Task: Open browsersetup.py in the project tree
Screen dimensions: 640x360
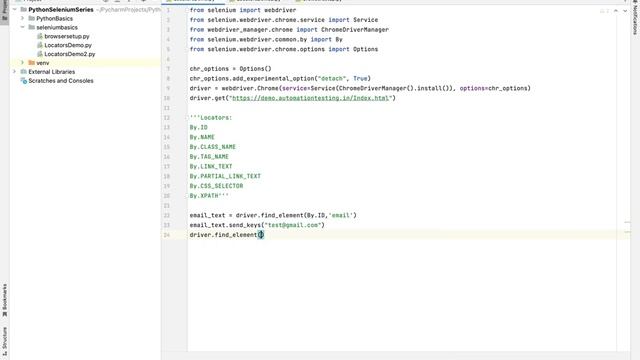Action: point(67,36)
